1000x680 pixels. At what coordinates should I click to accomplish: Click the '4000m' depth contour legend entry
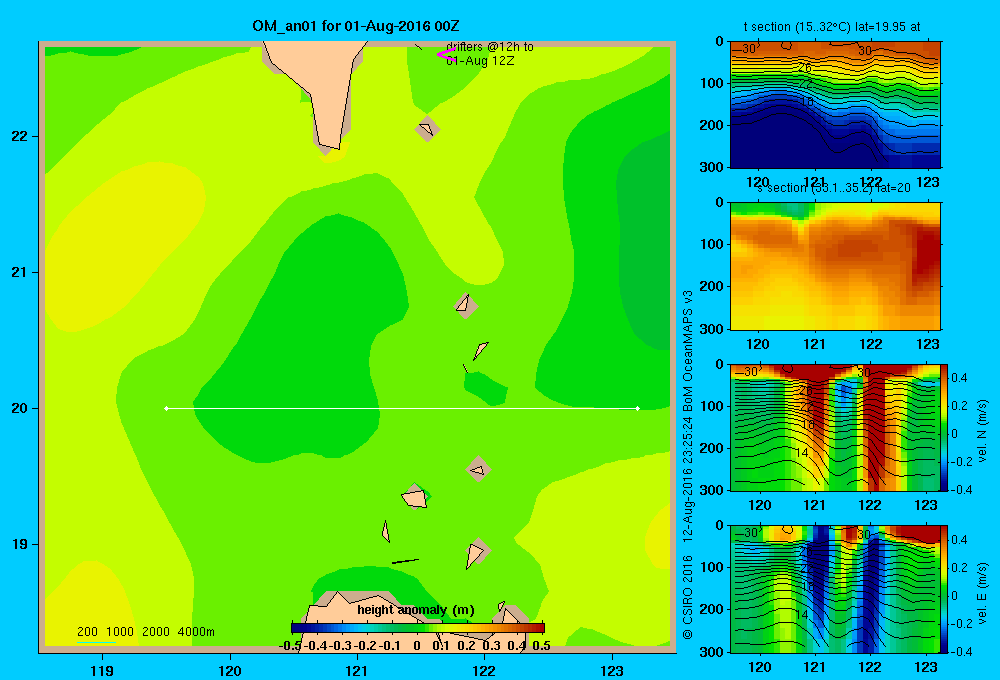point(196,632)
